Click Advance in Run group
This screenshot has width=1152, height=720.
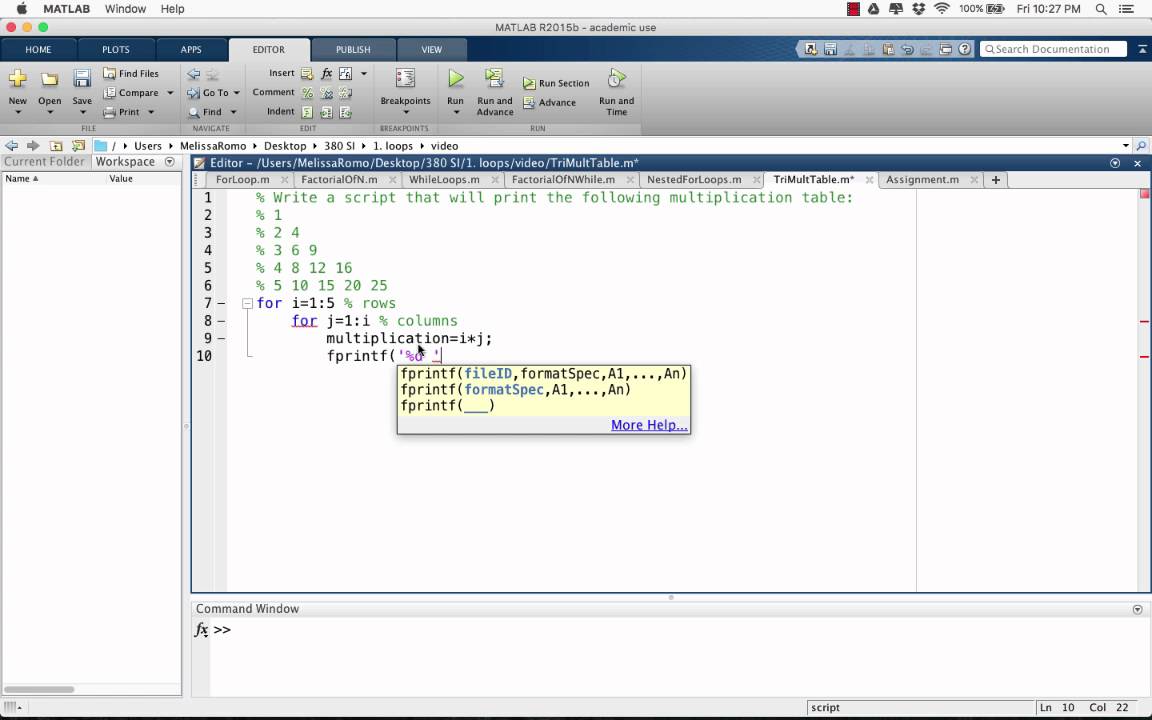tap(550, 102)
